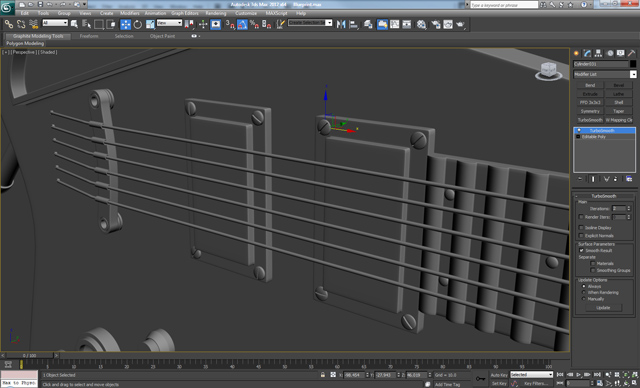Screen dimensions: 640x388
Task: Open the reference coordinate system View dropdown
Action: pos(169,23)
